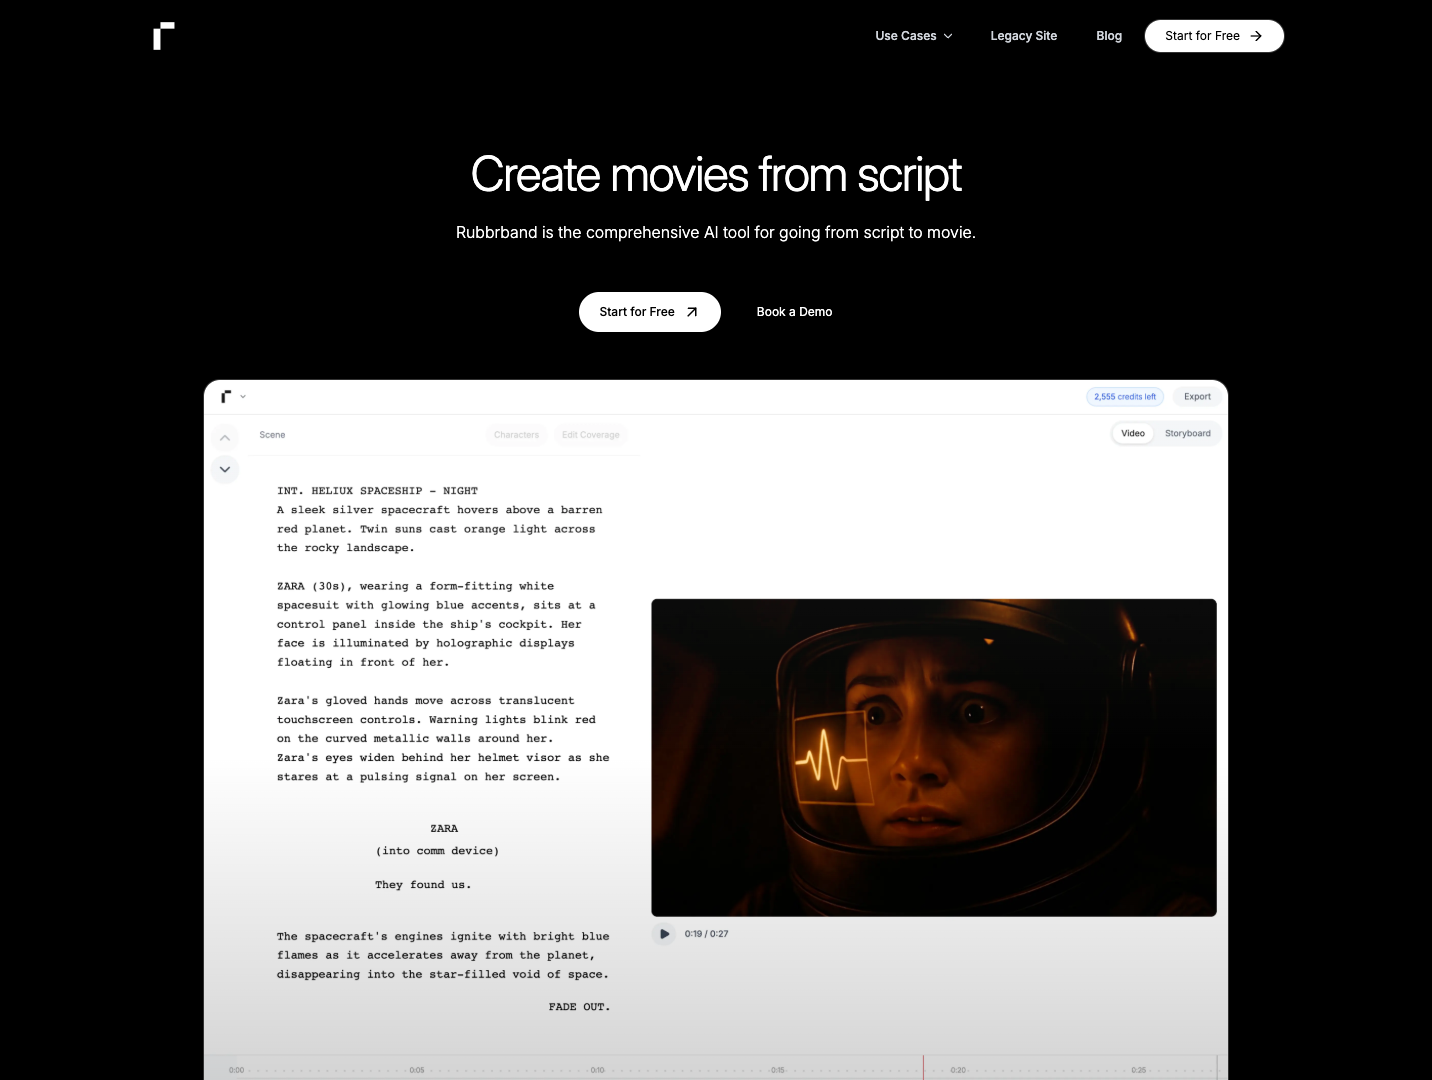Click the up chevron to view the previous scene

224,437
